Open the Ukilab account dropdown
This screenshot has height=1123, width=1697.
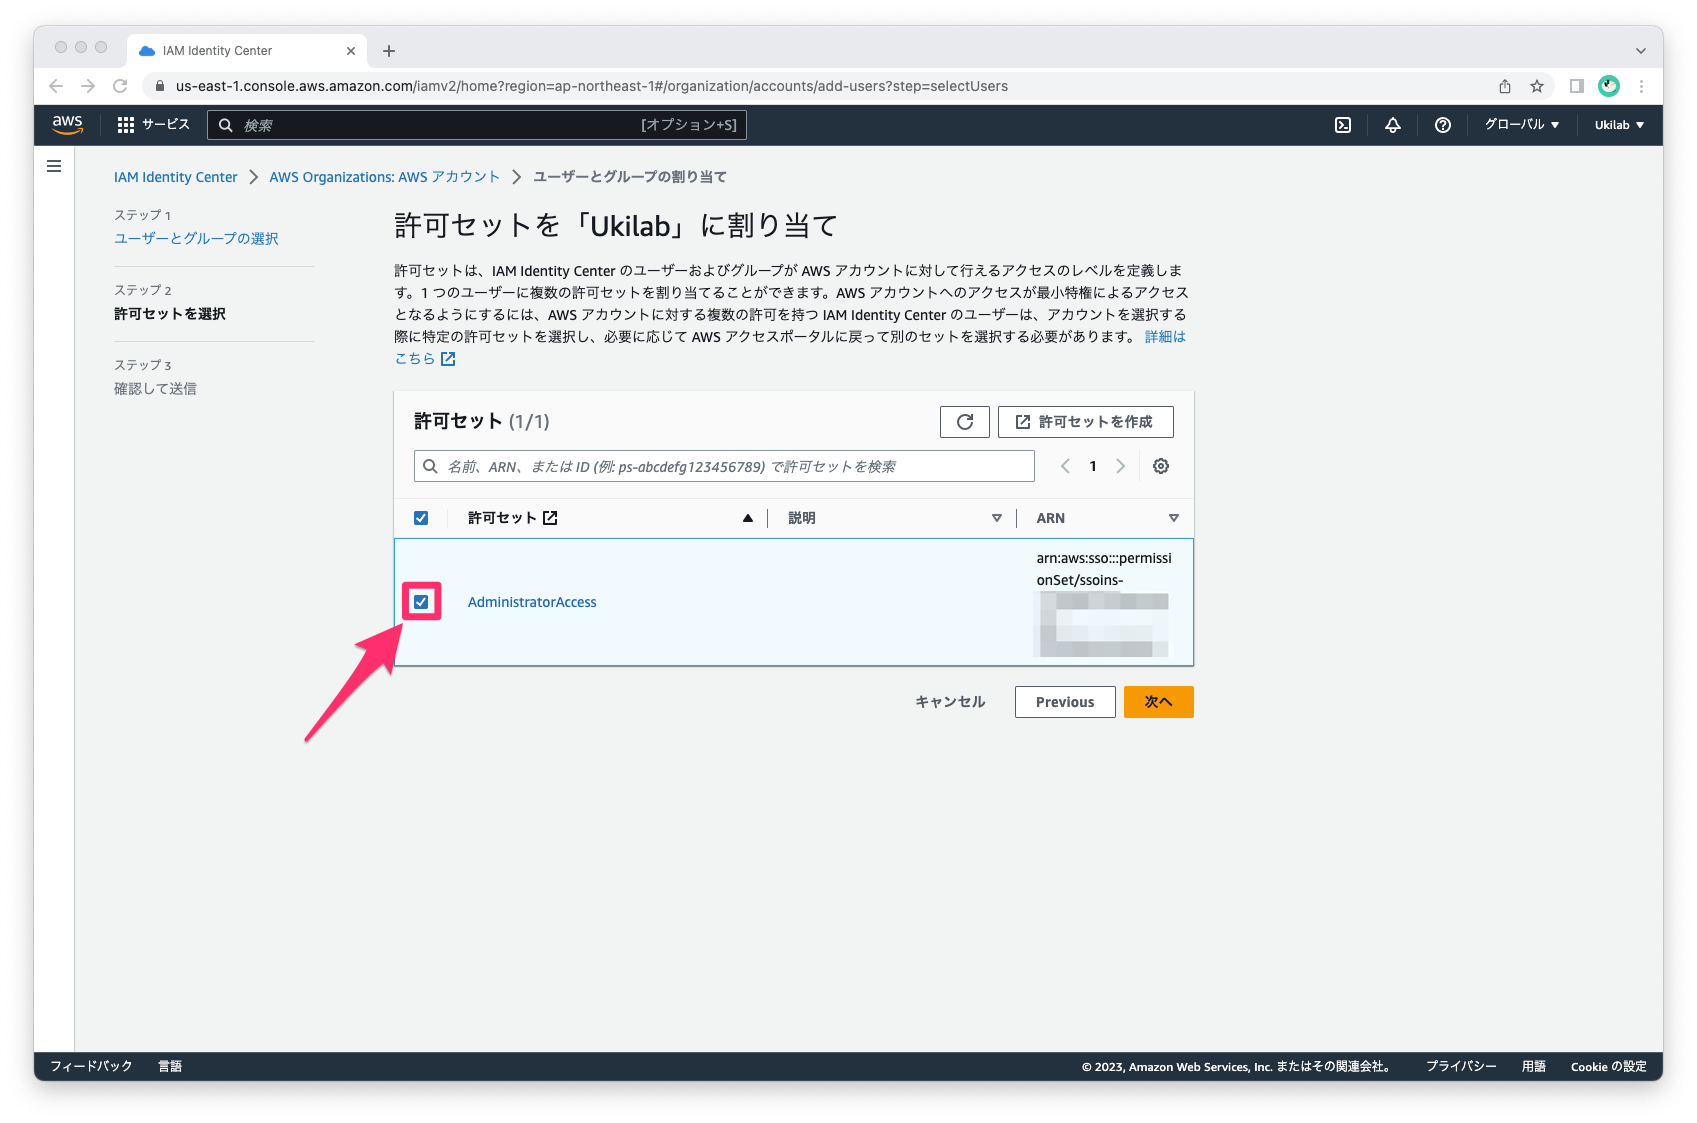(x=1619, y=125)
